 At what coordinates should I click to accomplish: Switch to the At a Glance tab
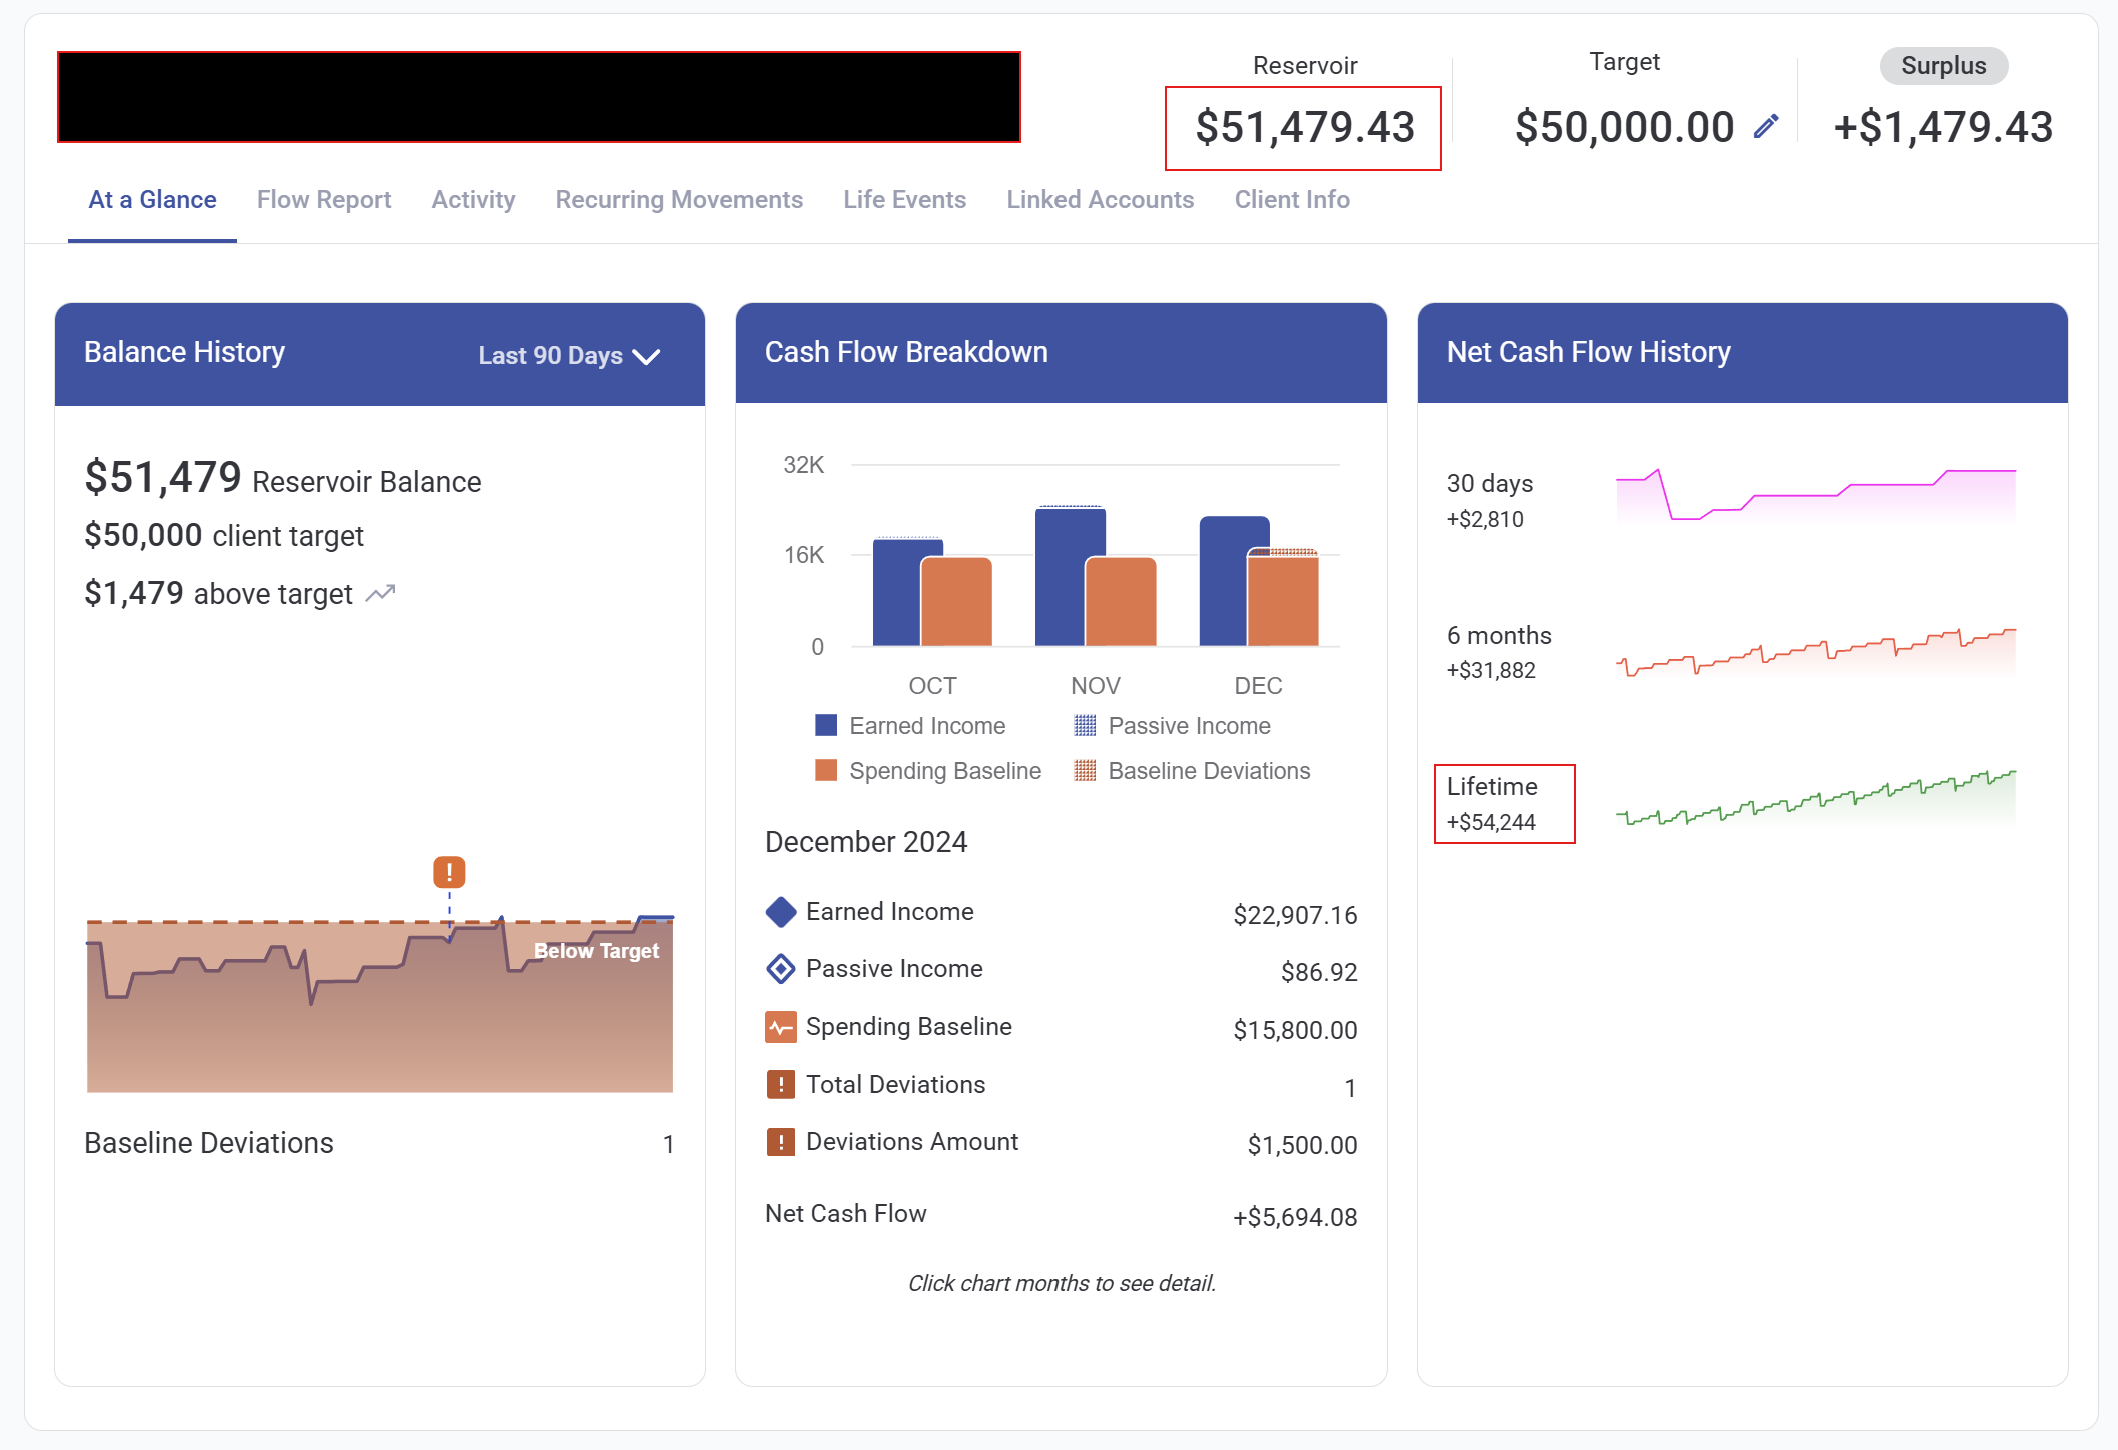(152, 199)
